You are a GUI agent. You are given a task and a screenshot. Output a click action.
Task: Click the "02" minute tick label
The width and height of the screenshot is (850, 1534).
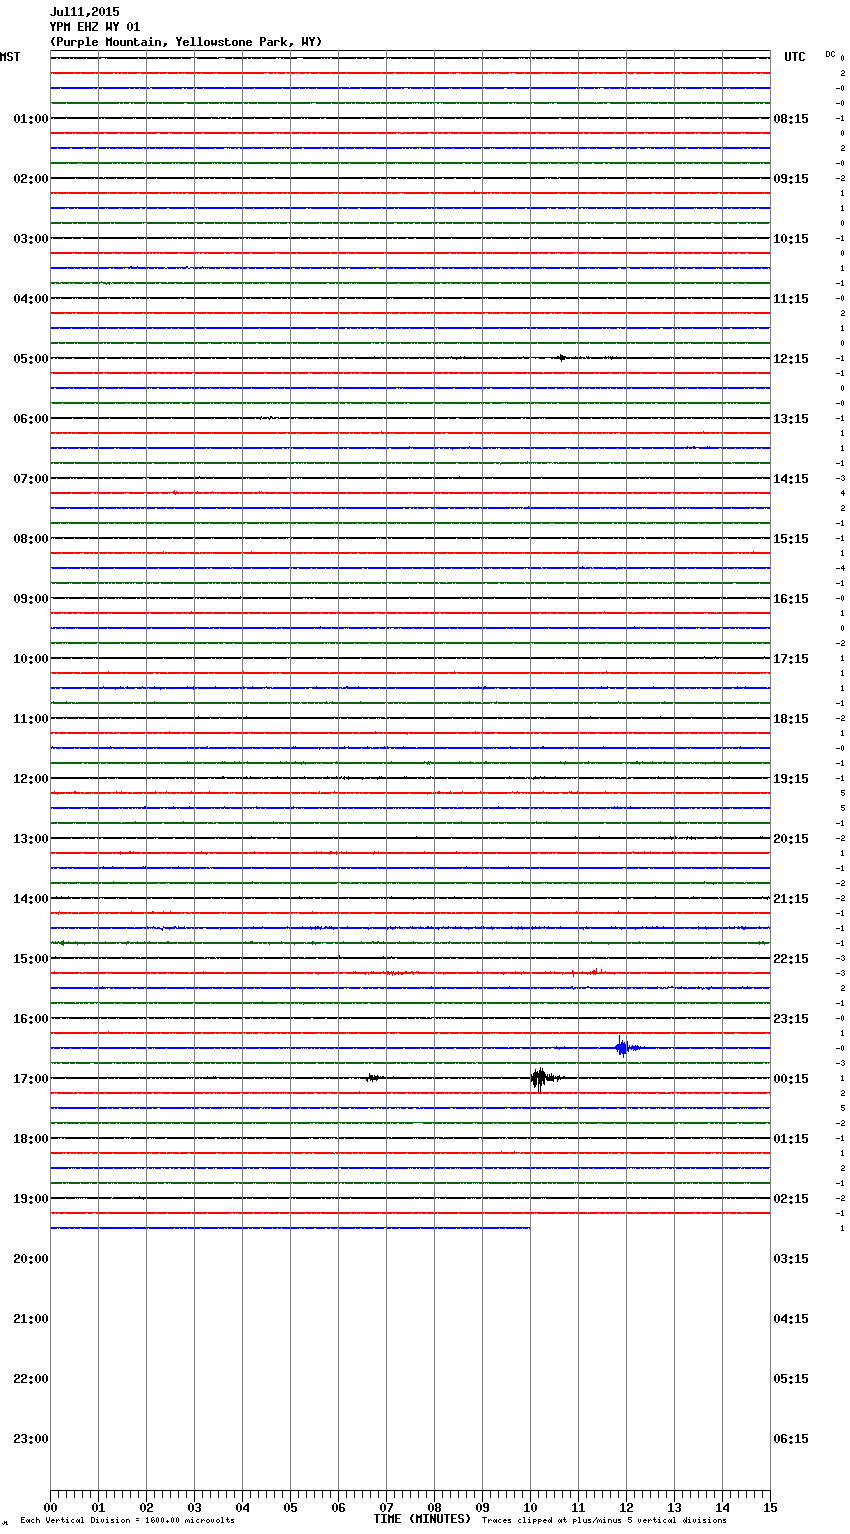click(x=146, y=1507)
